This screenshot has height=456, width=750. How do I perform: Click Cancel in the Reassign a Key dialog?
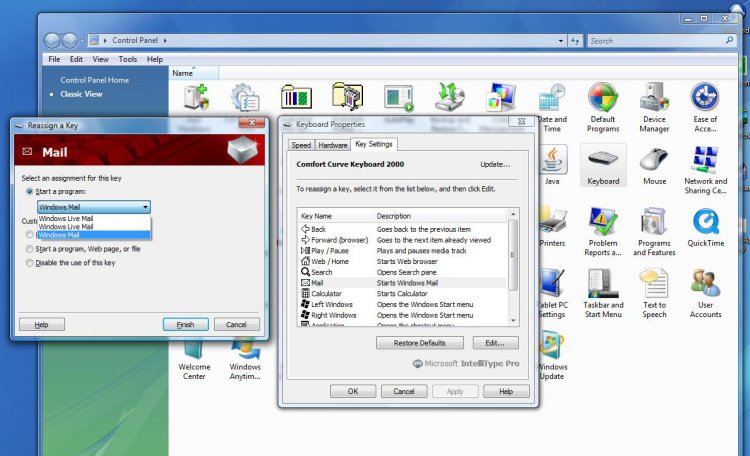(236, 324)
